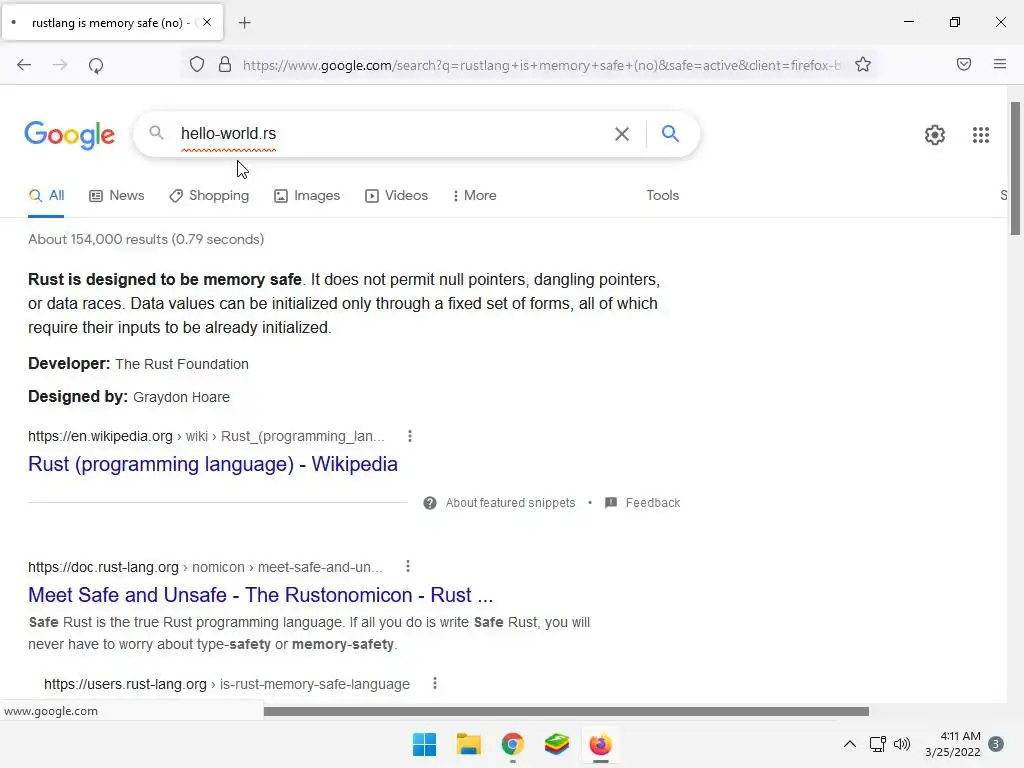Viewport: 1024px width, 768px height.
Task: Open Rust (programming language) - Wikipedia link
Action: (x=213, y=464)
